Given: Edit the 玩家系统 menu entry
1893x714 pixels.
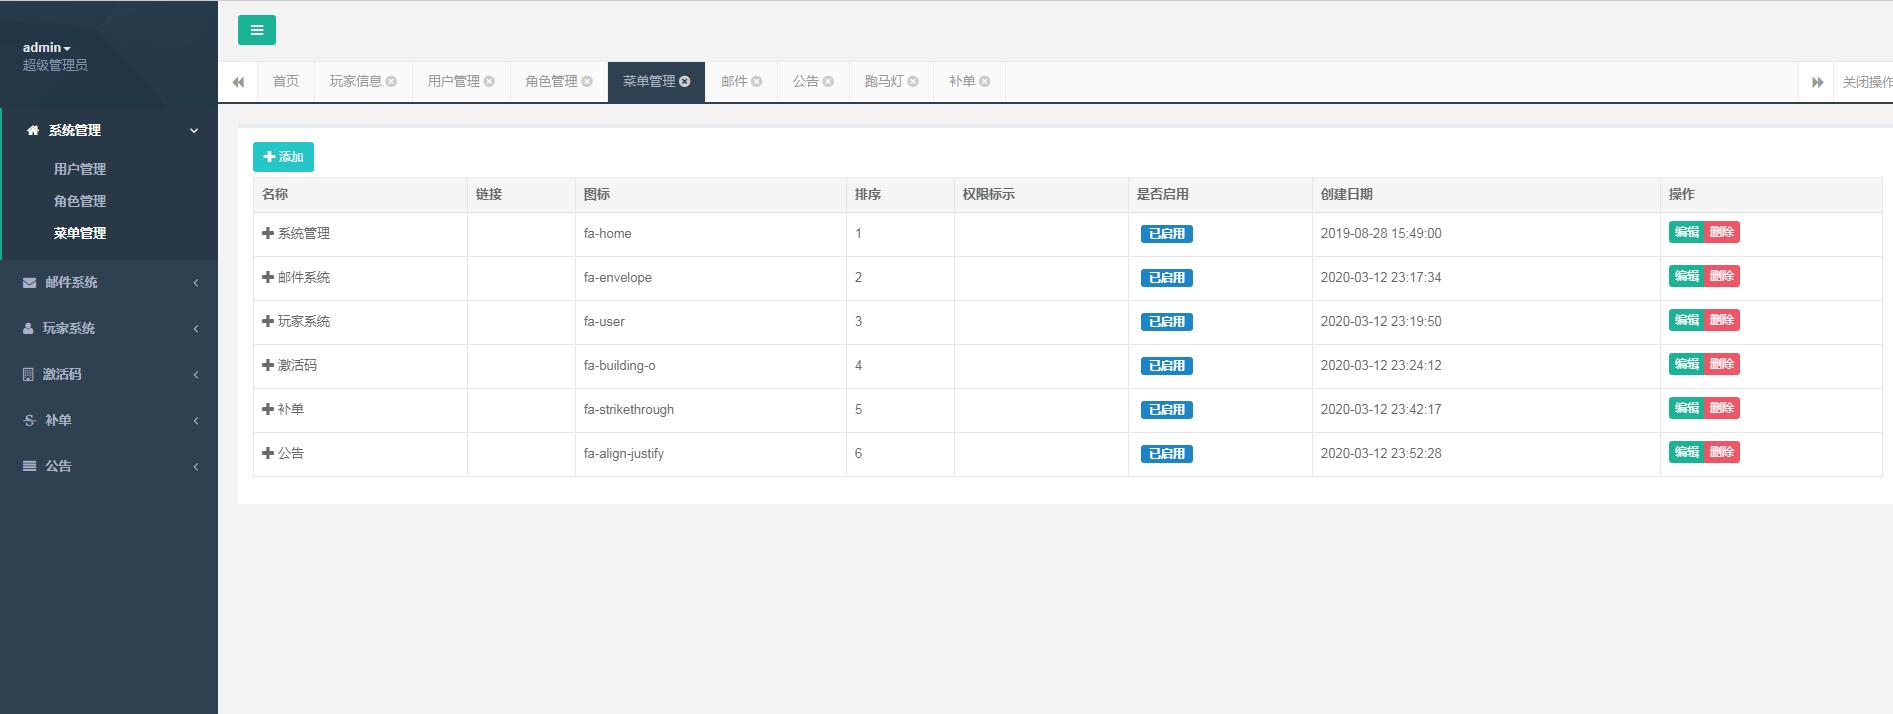Looking at the screenshot, I should [1686, 320].
